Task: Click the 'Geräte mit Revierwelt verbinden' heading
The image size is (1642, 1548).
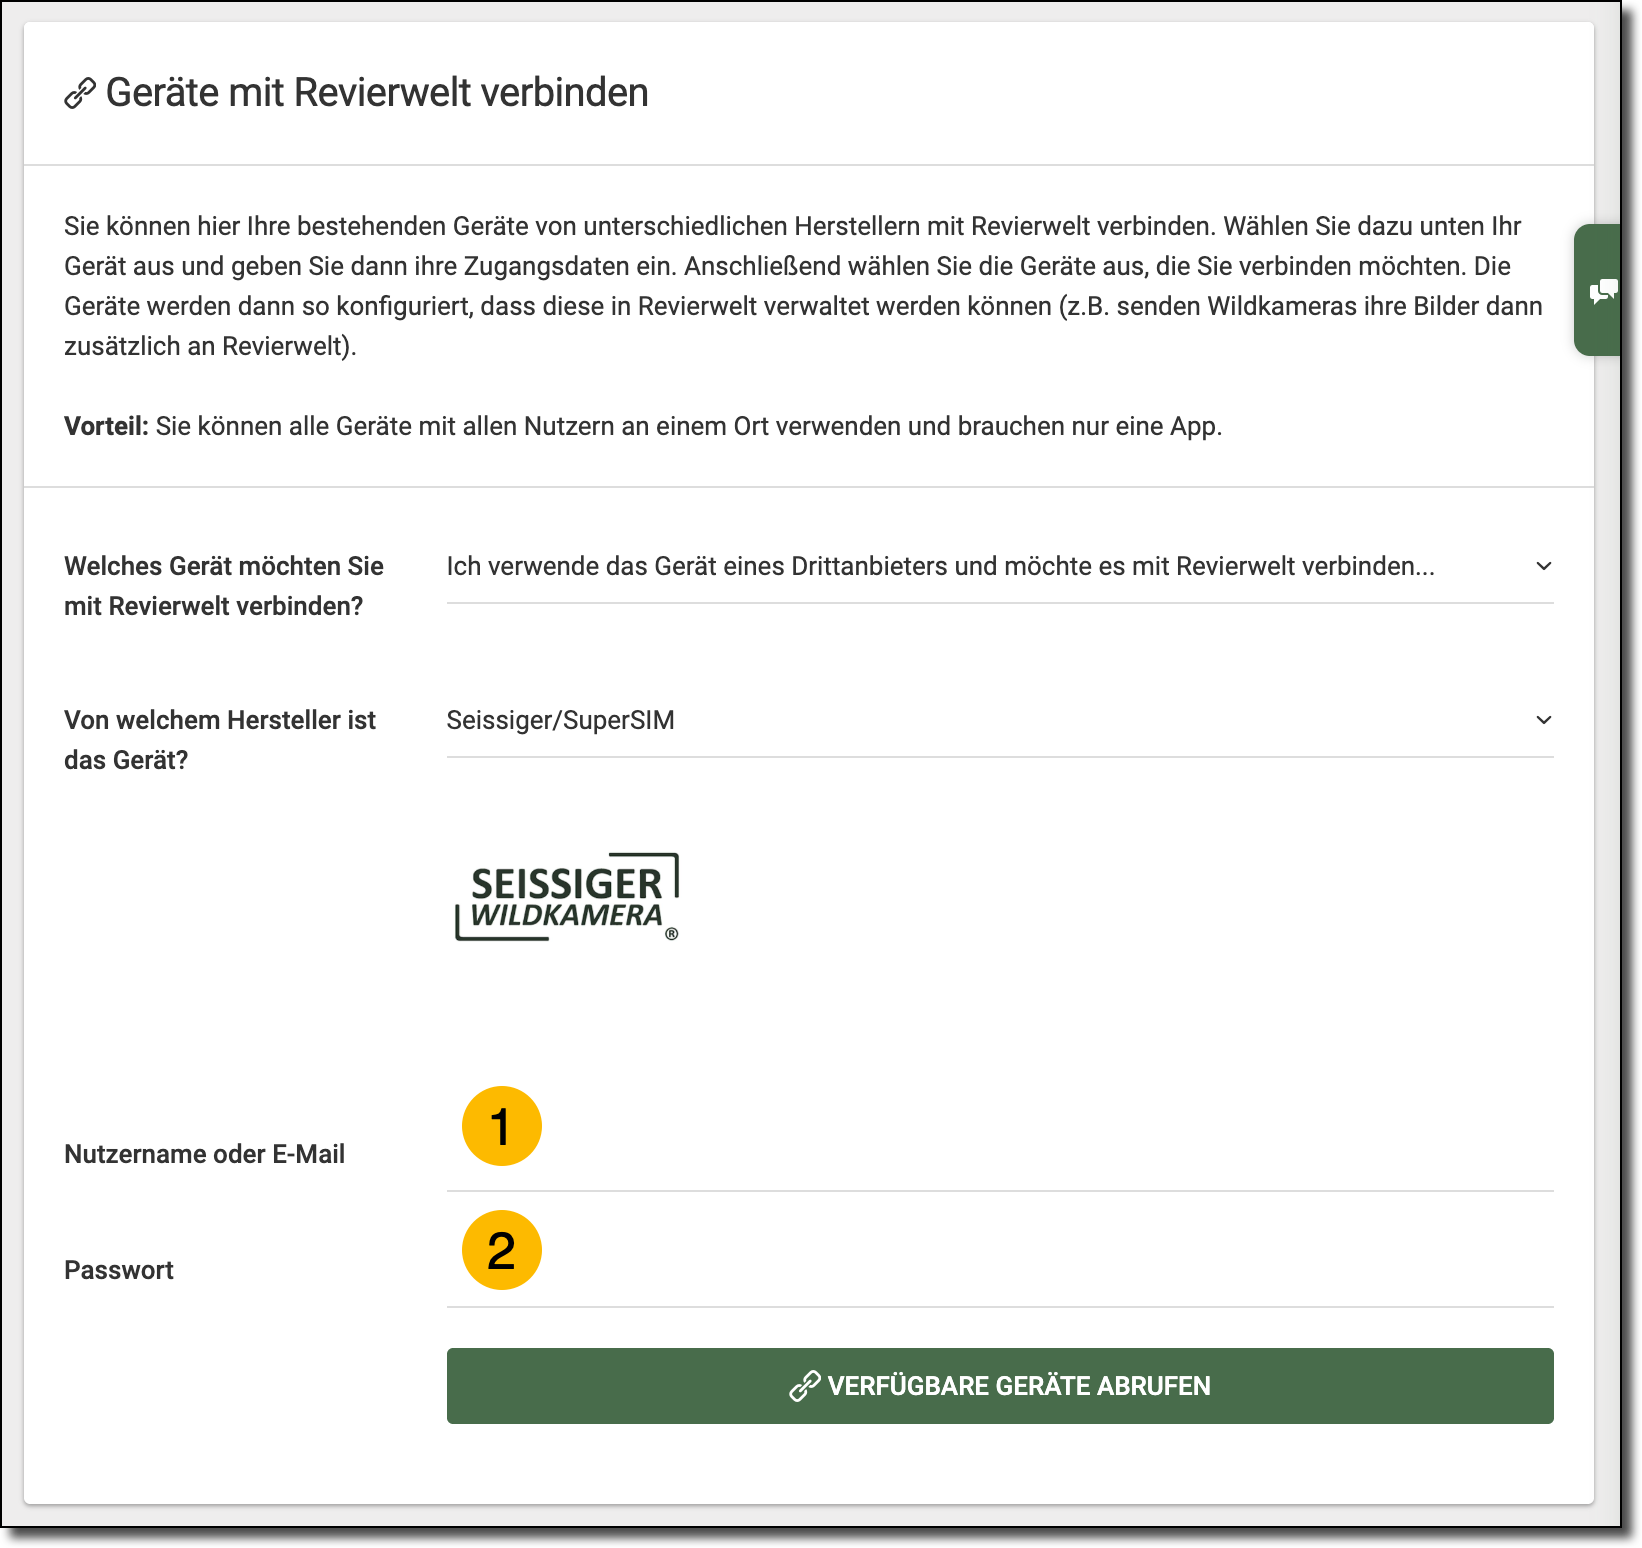Action: pyautogui.click(x=377, y=93)
